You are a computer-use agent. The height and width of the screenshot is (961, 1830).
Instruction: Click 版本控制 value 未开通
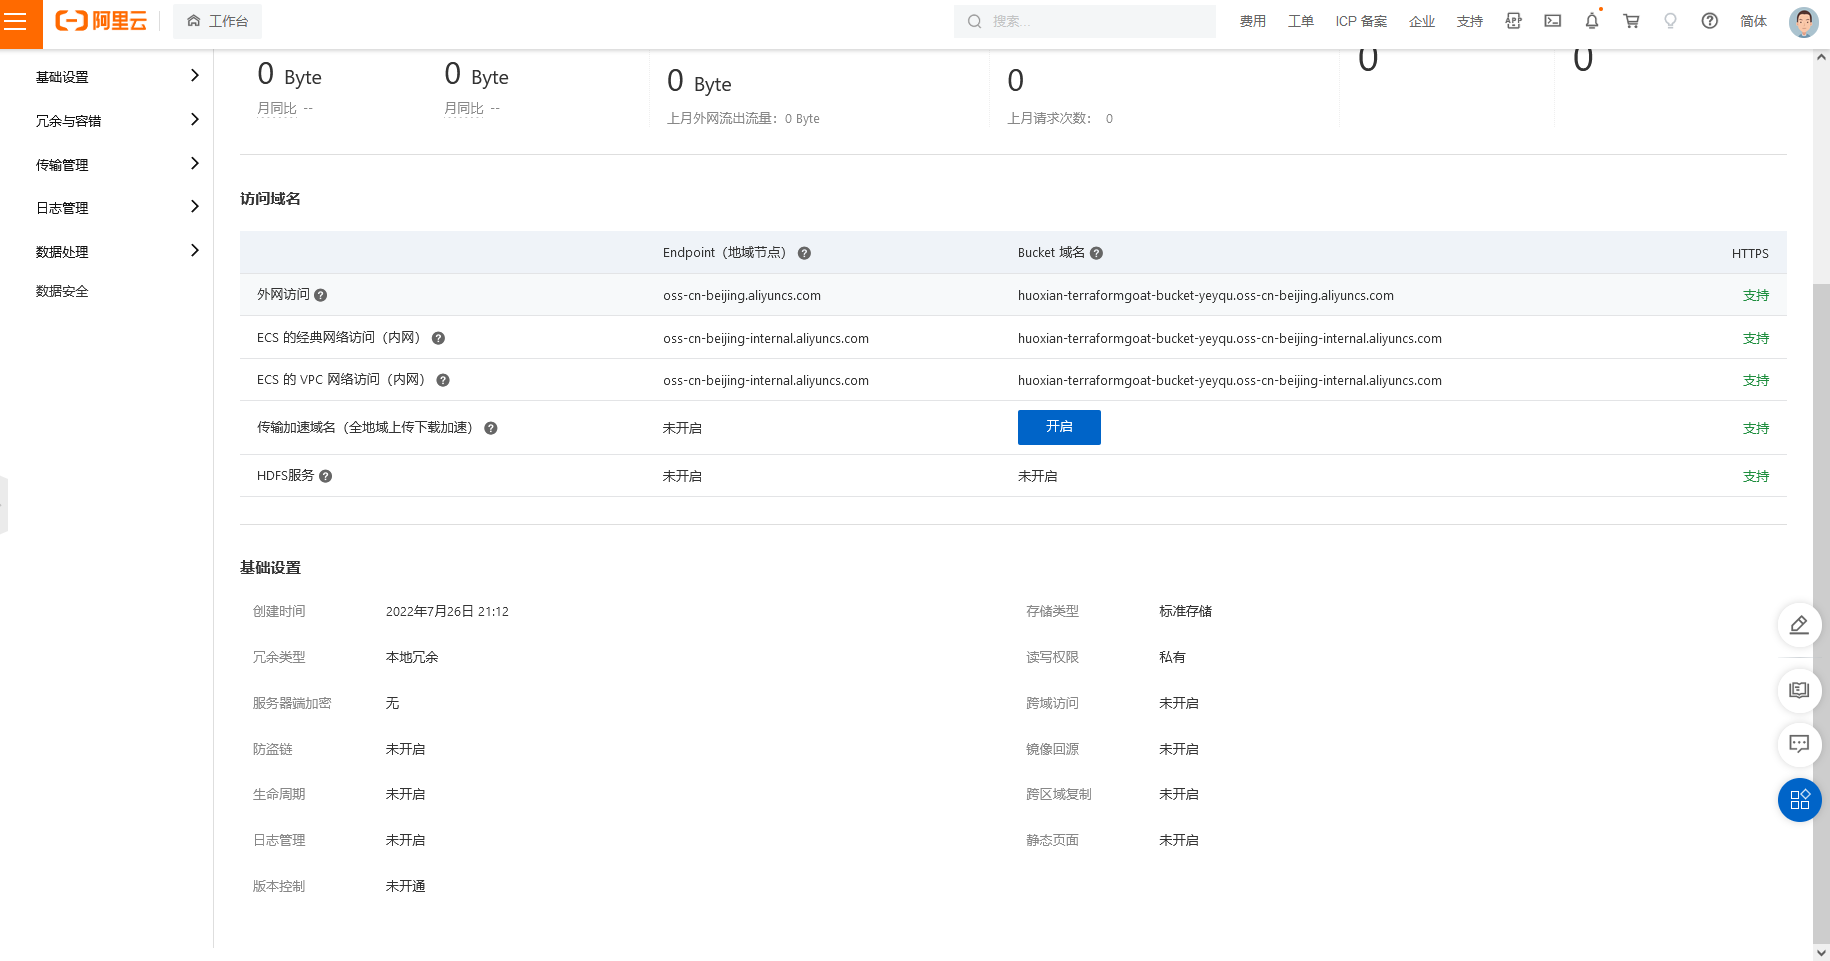(405, 886)
